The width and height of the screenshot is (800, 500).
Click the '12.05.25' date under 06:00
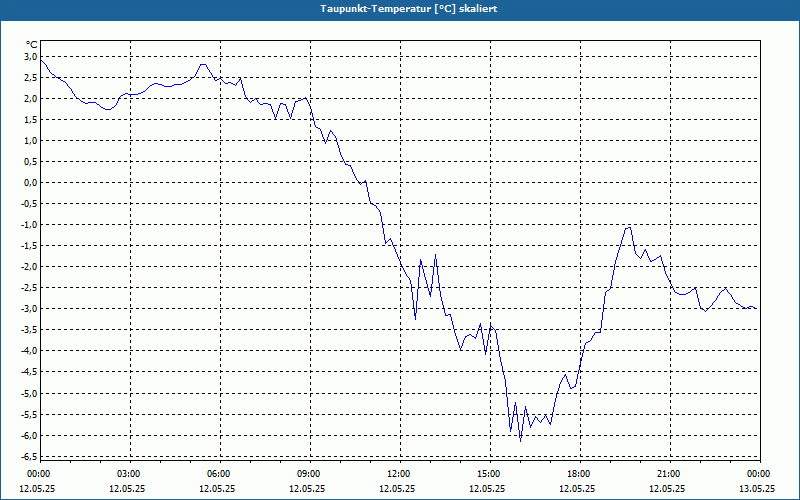point(217,488)
